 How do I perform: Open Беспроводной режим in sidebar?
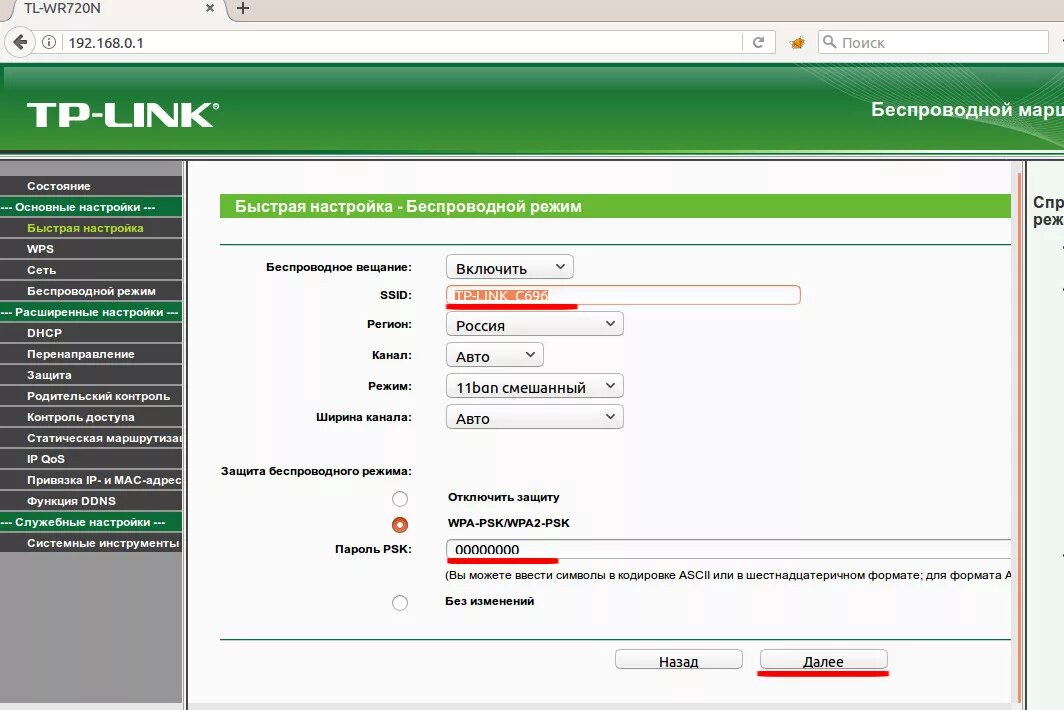91,291
